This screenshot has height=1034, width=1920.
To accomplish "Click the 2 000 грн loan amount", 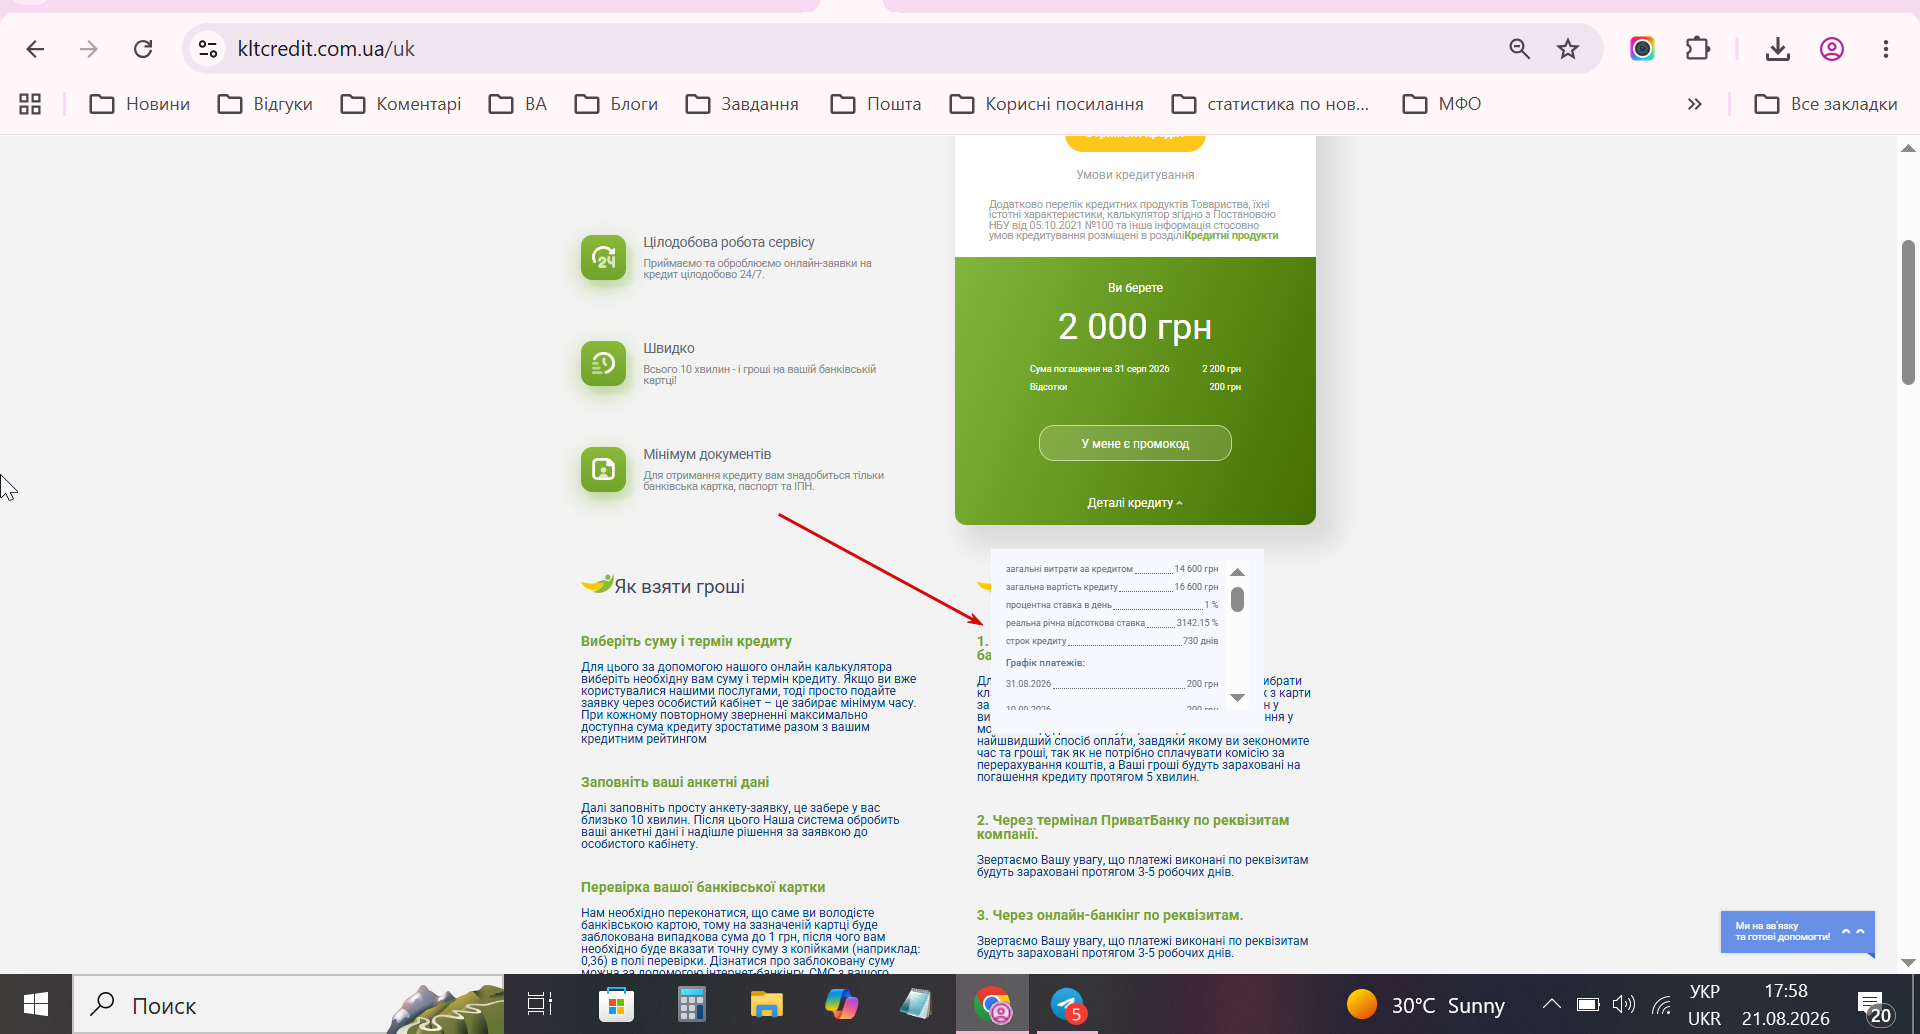I will (1135, 327).
